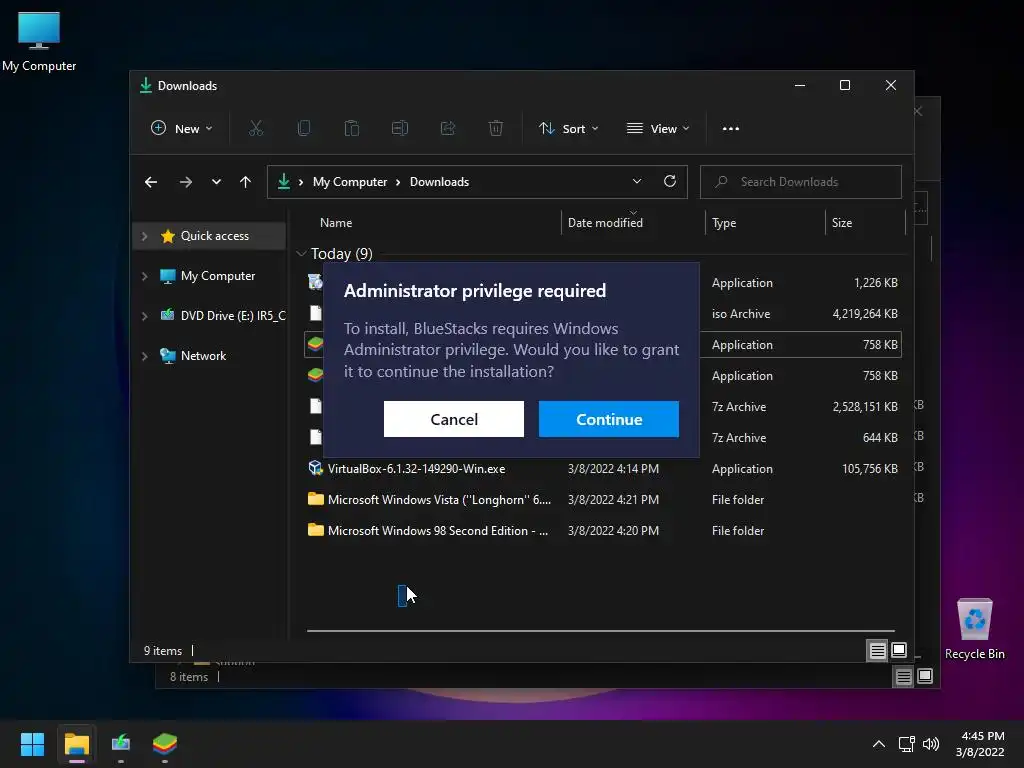The width and height of the screenshot is (1024, 768).
Task: Open the clock showing 4:45 PM
Action: [x=980, y=744]
